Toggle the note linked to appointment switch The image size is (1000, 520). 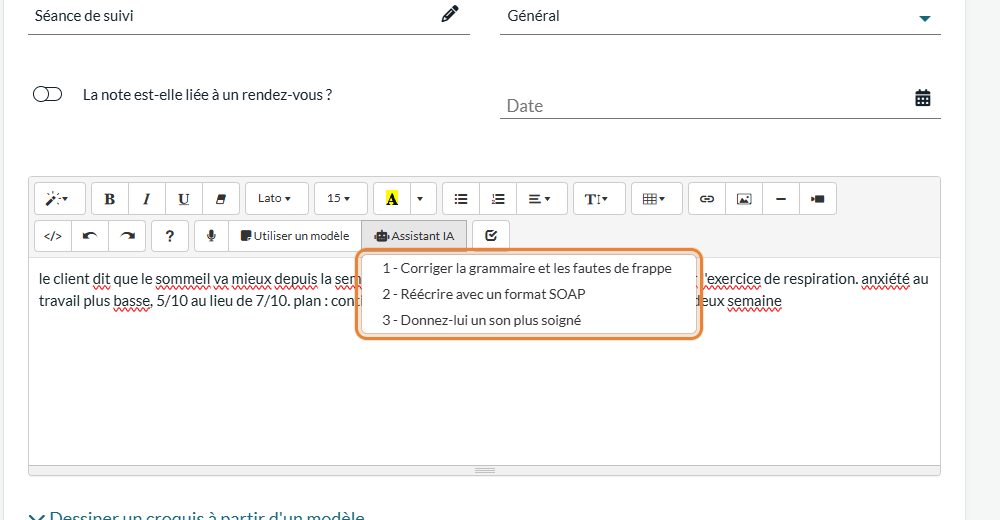(x=47, y=94)
